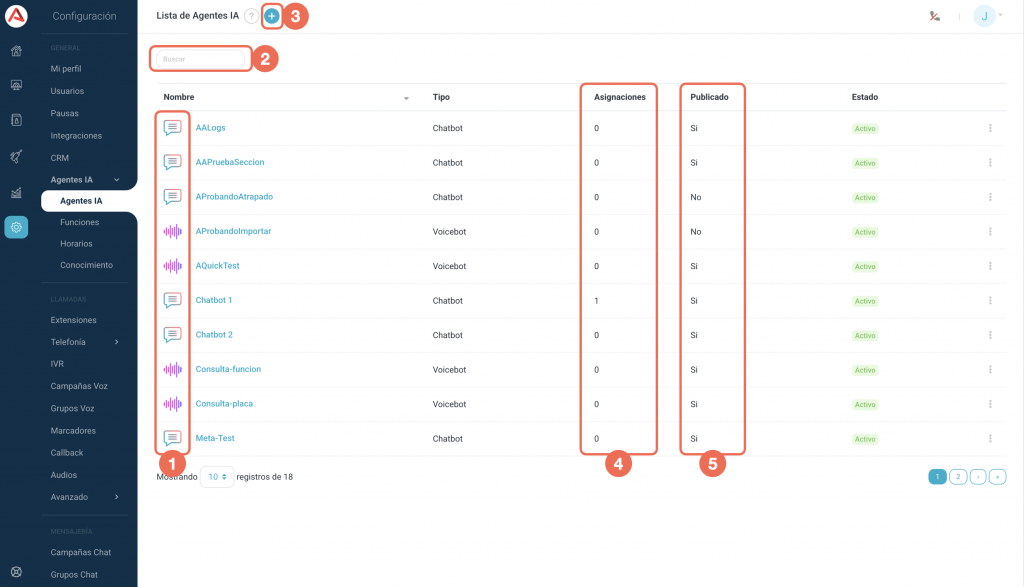The height and width of the screenshot is (587, 1024).
Task: Collapse the Agentes IA sidebar section
Action: pyautogui.click(x=117, y=180)
